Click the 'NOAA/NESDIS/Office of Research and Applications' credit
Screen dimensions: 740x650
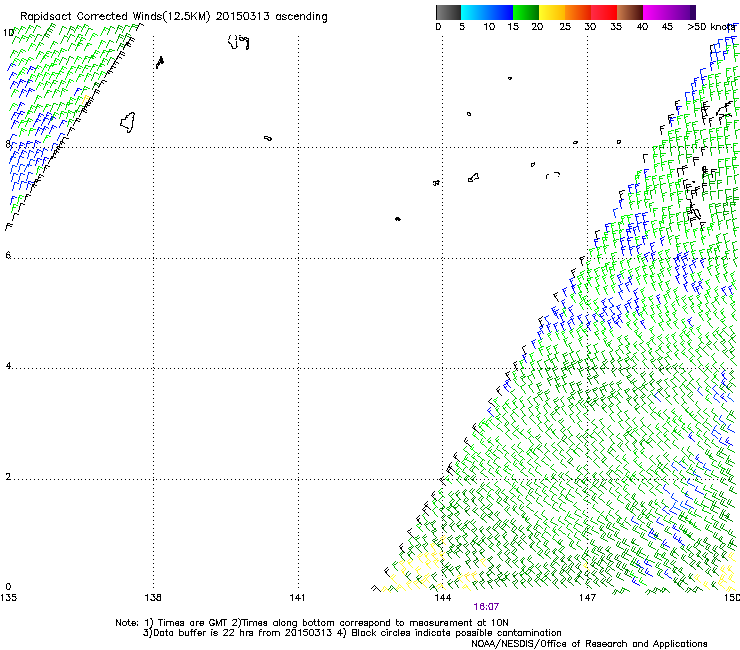[589, 644]
